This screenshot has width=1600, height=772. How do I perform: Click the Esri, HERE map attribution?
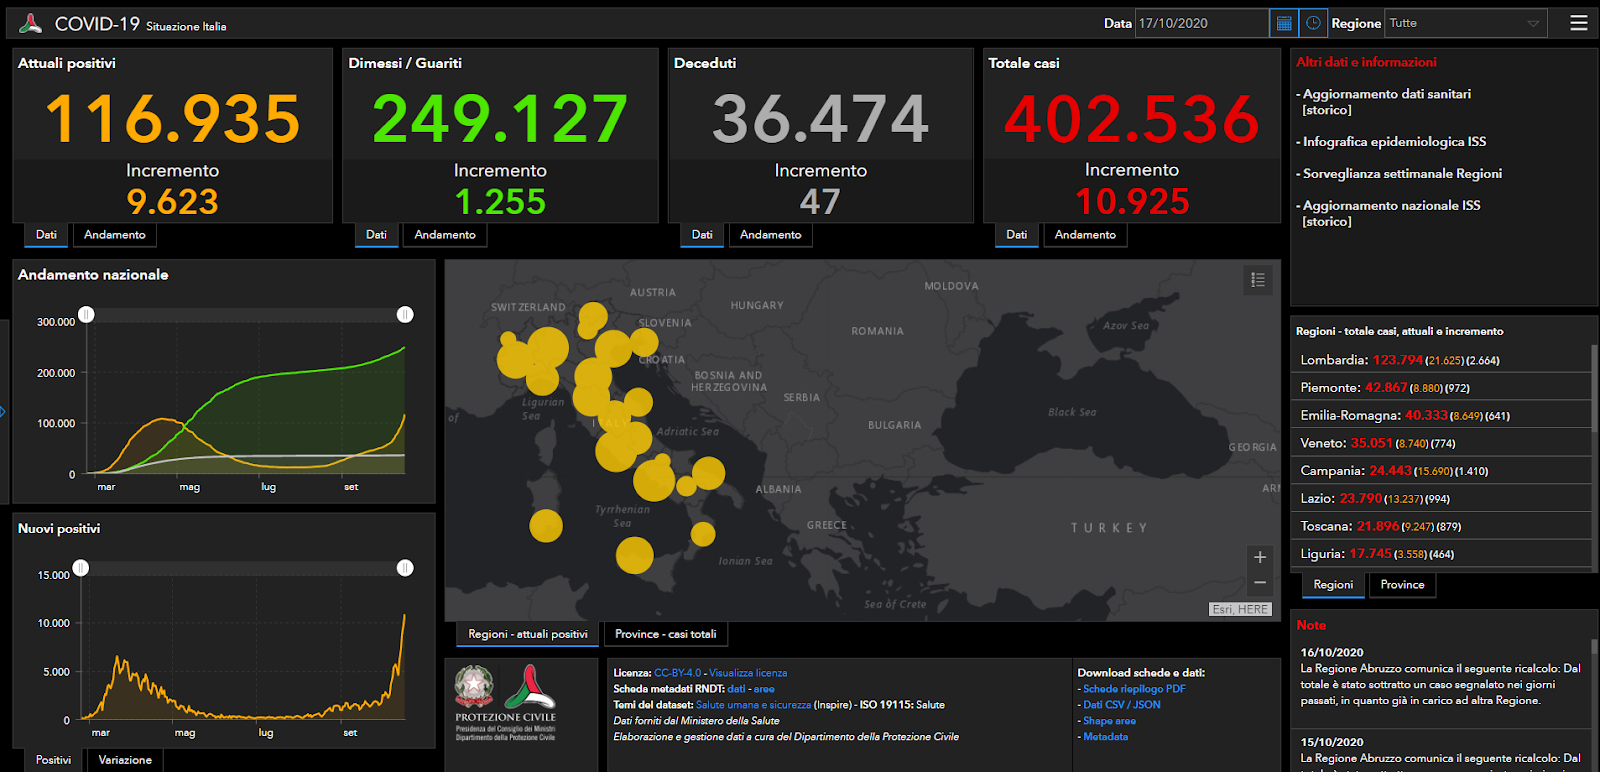[x=1240, y=609]
